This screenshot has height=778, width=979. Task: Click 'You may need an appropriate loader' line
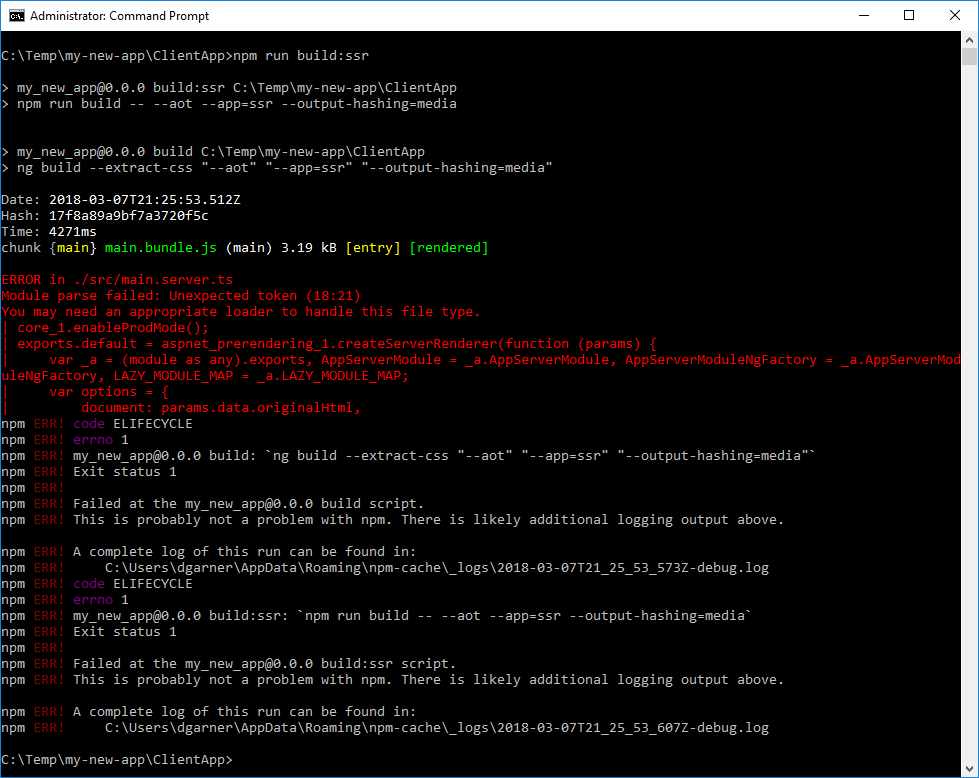240,312
